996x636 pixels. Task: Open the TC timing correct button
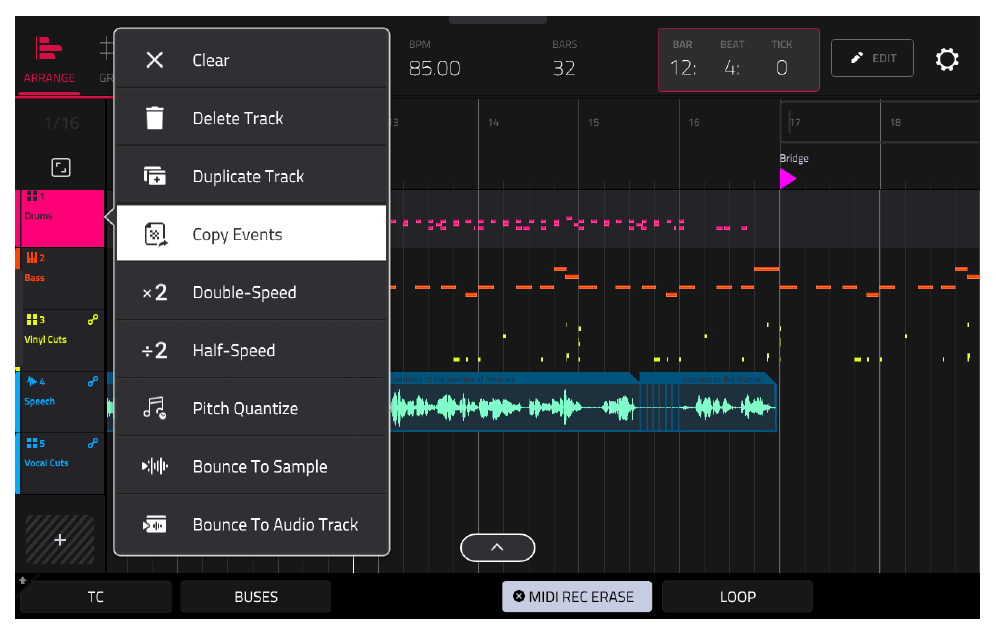pyautogui.click(x=96, y=597)
